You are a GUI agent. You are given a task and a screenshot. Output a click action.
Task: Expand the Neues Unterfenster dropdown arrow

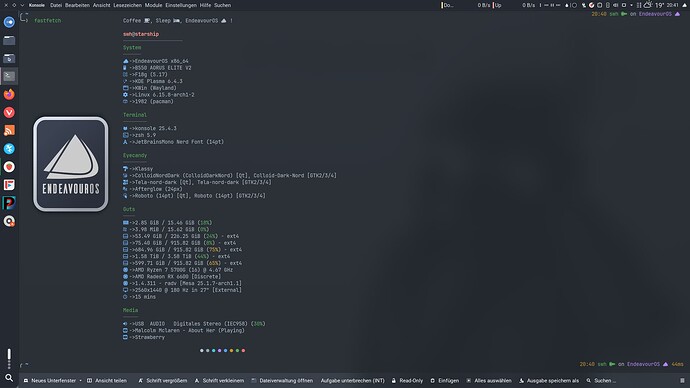[81, 381]
